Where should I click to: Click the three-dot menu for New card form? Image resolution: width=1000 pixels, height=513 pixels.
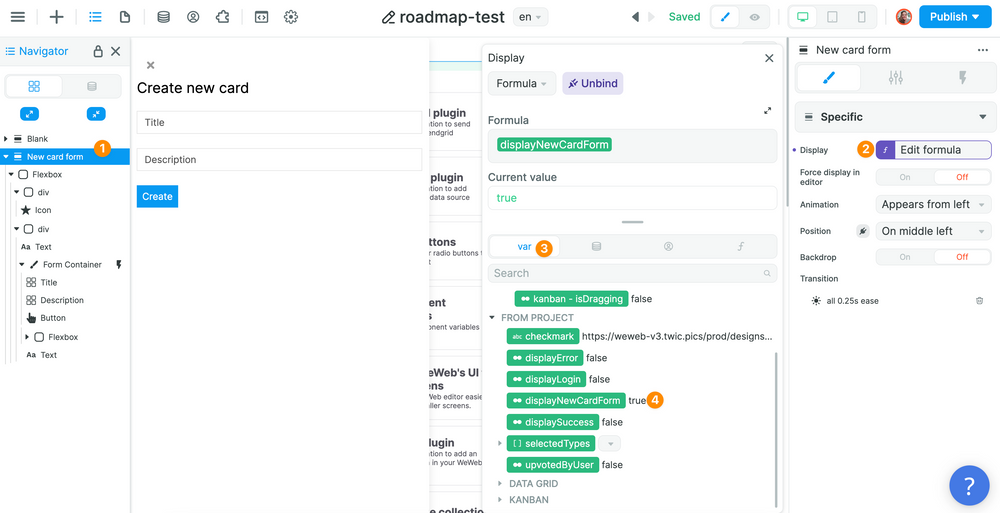[x=982, y=50]
